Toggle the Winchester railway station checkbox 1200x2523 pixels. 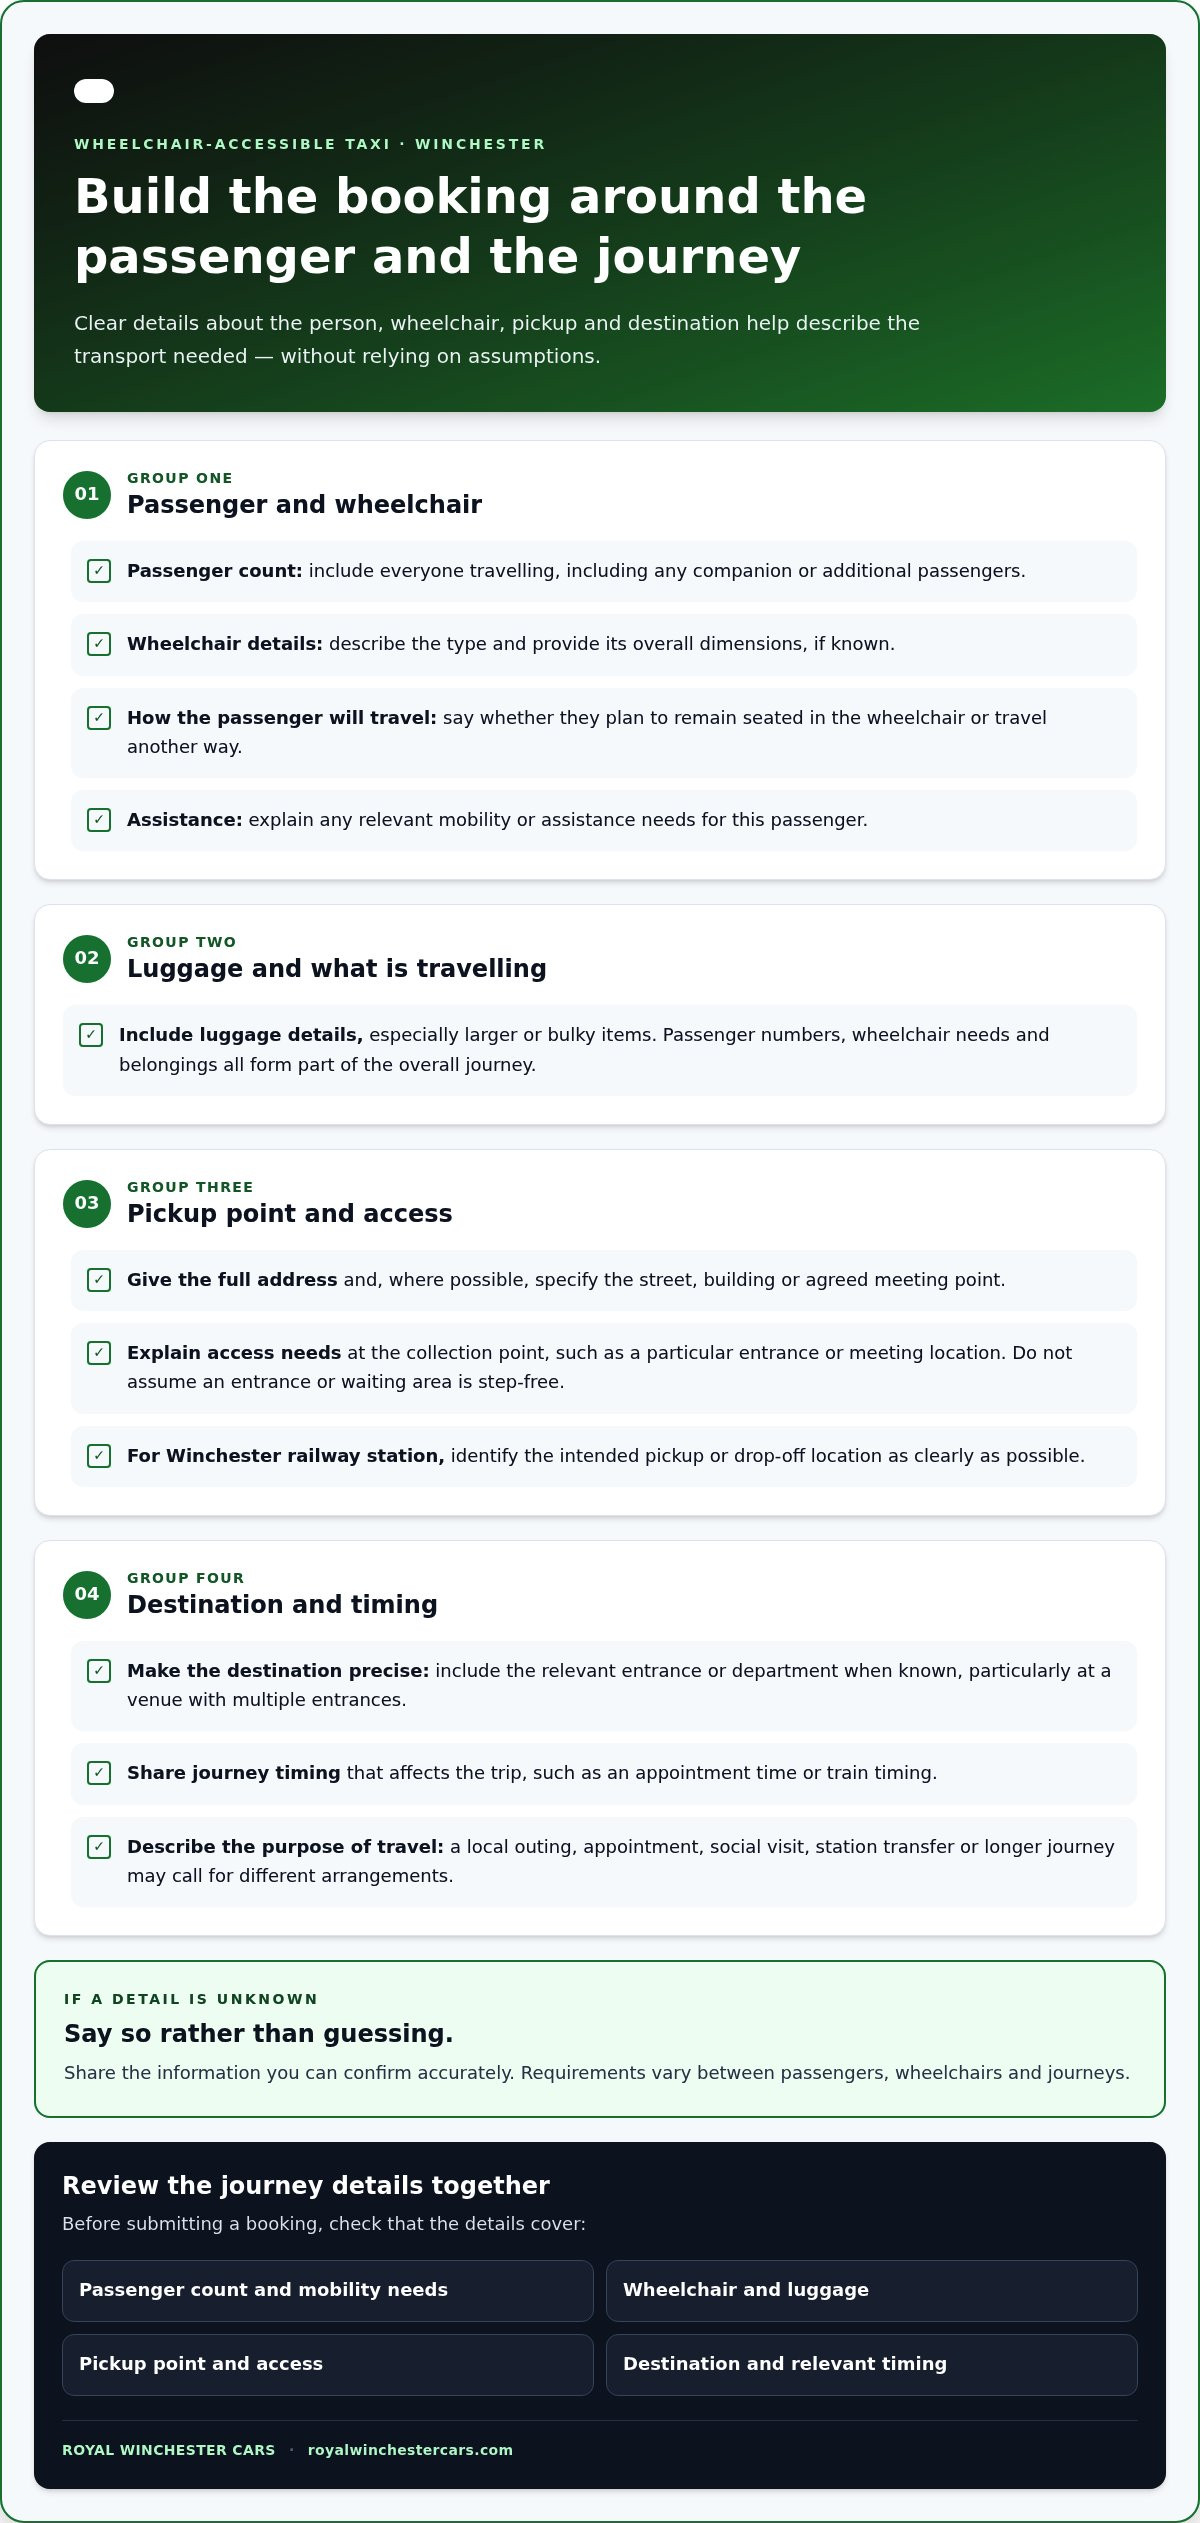pos(99,1456)
